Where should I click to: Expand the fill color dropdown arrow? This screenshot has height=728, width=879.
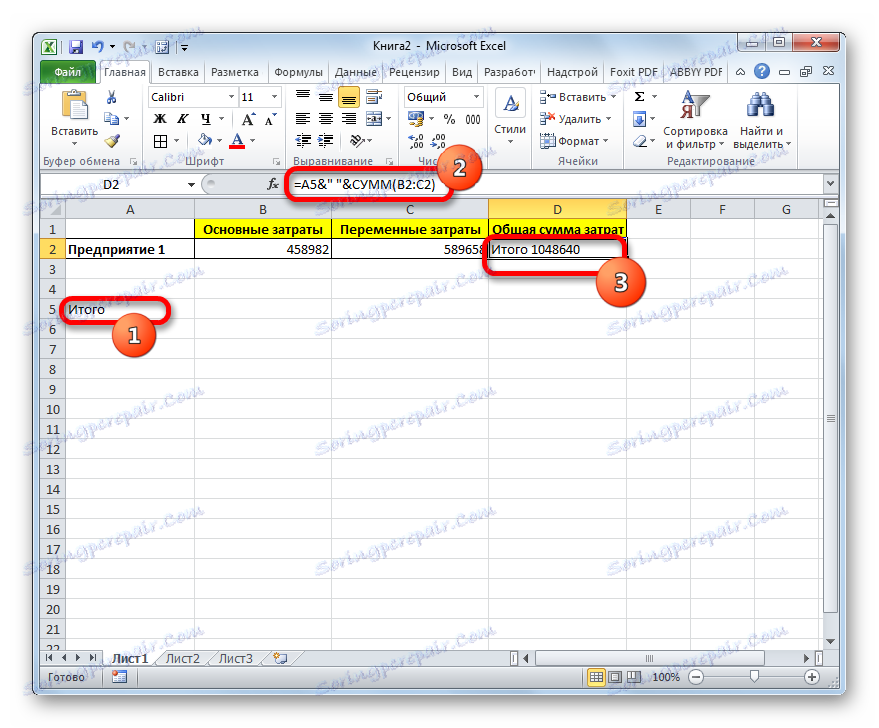220,139
